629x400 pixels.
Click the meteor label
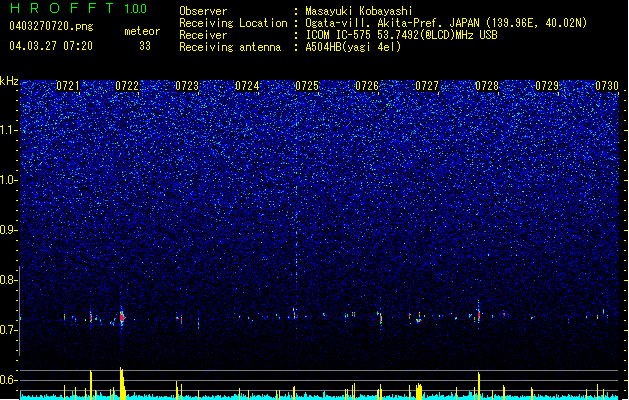(x=142, y=31)
